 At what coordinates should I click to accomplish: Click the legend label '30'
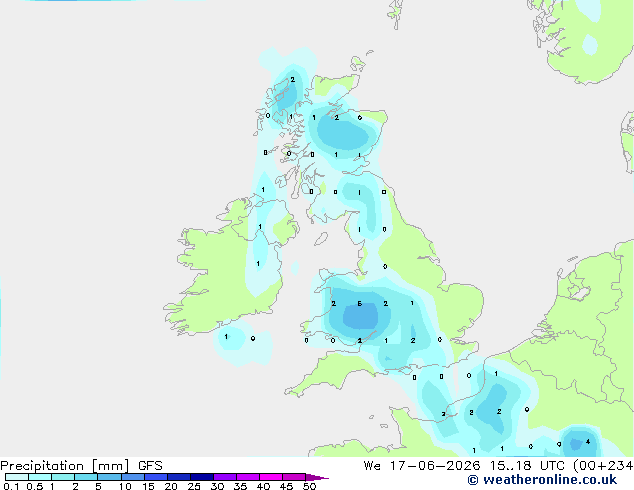click(x=217, y=486)
